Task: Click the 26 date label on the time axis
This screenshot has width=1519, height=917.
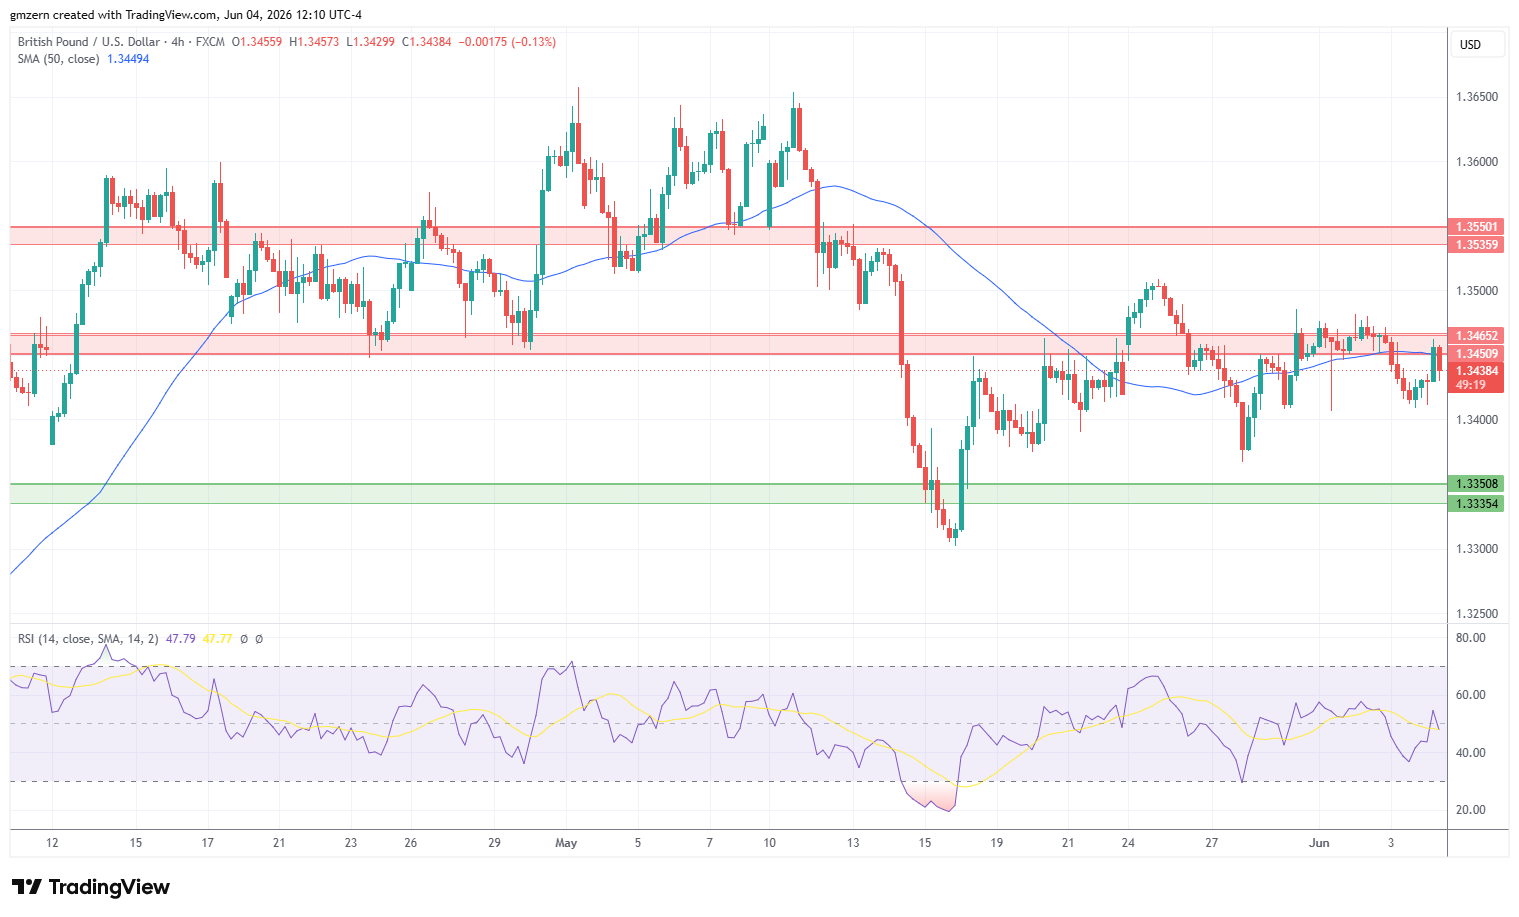Action: pyautogui.click(x=411, y=843)
